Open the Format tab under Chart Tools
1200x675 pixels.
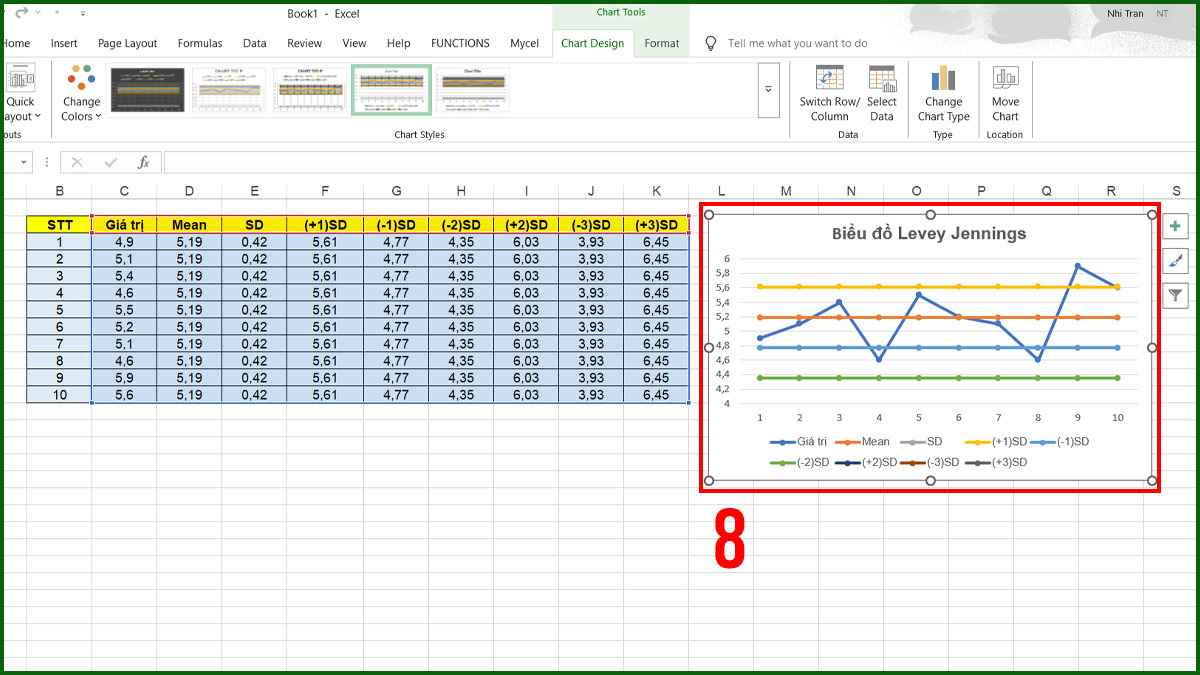tap(661, 43)
